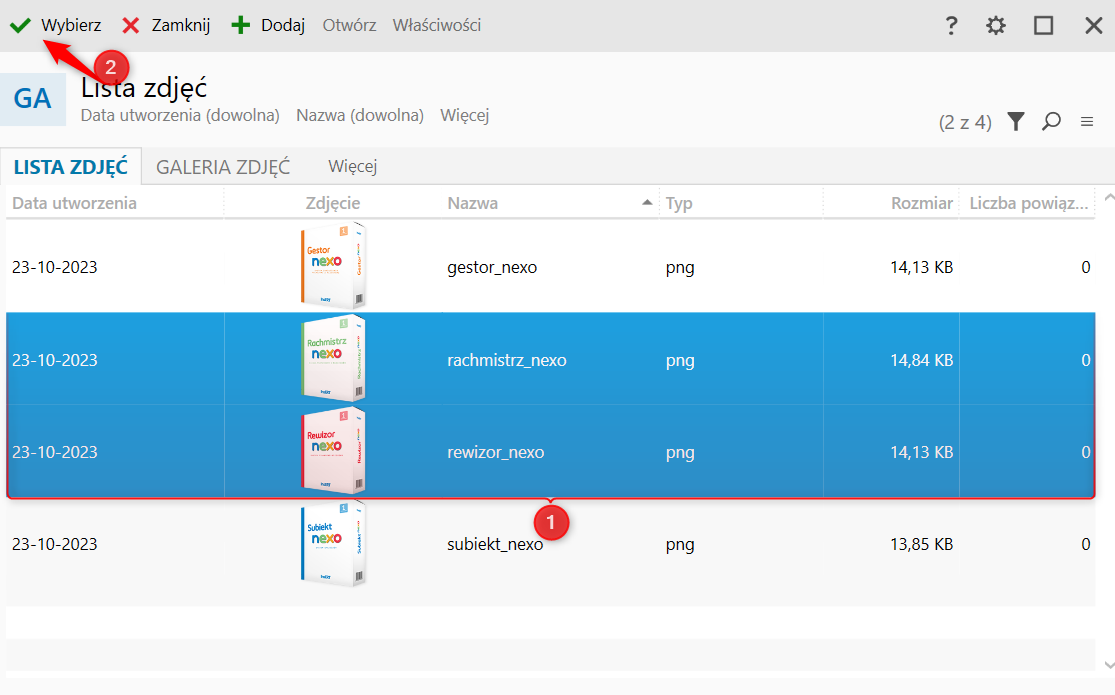Viewport: 1115px width, 695px height.
Task: Select the rewizor_nexo box thumbnail
Action: tap(333, 450)
